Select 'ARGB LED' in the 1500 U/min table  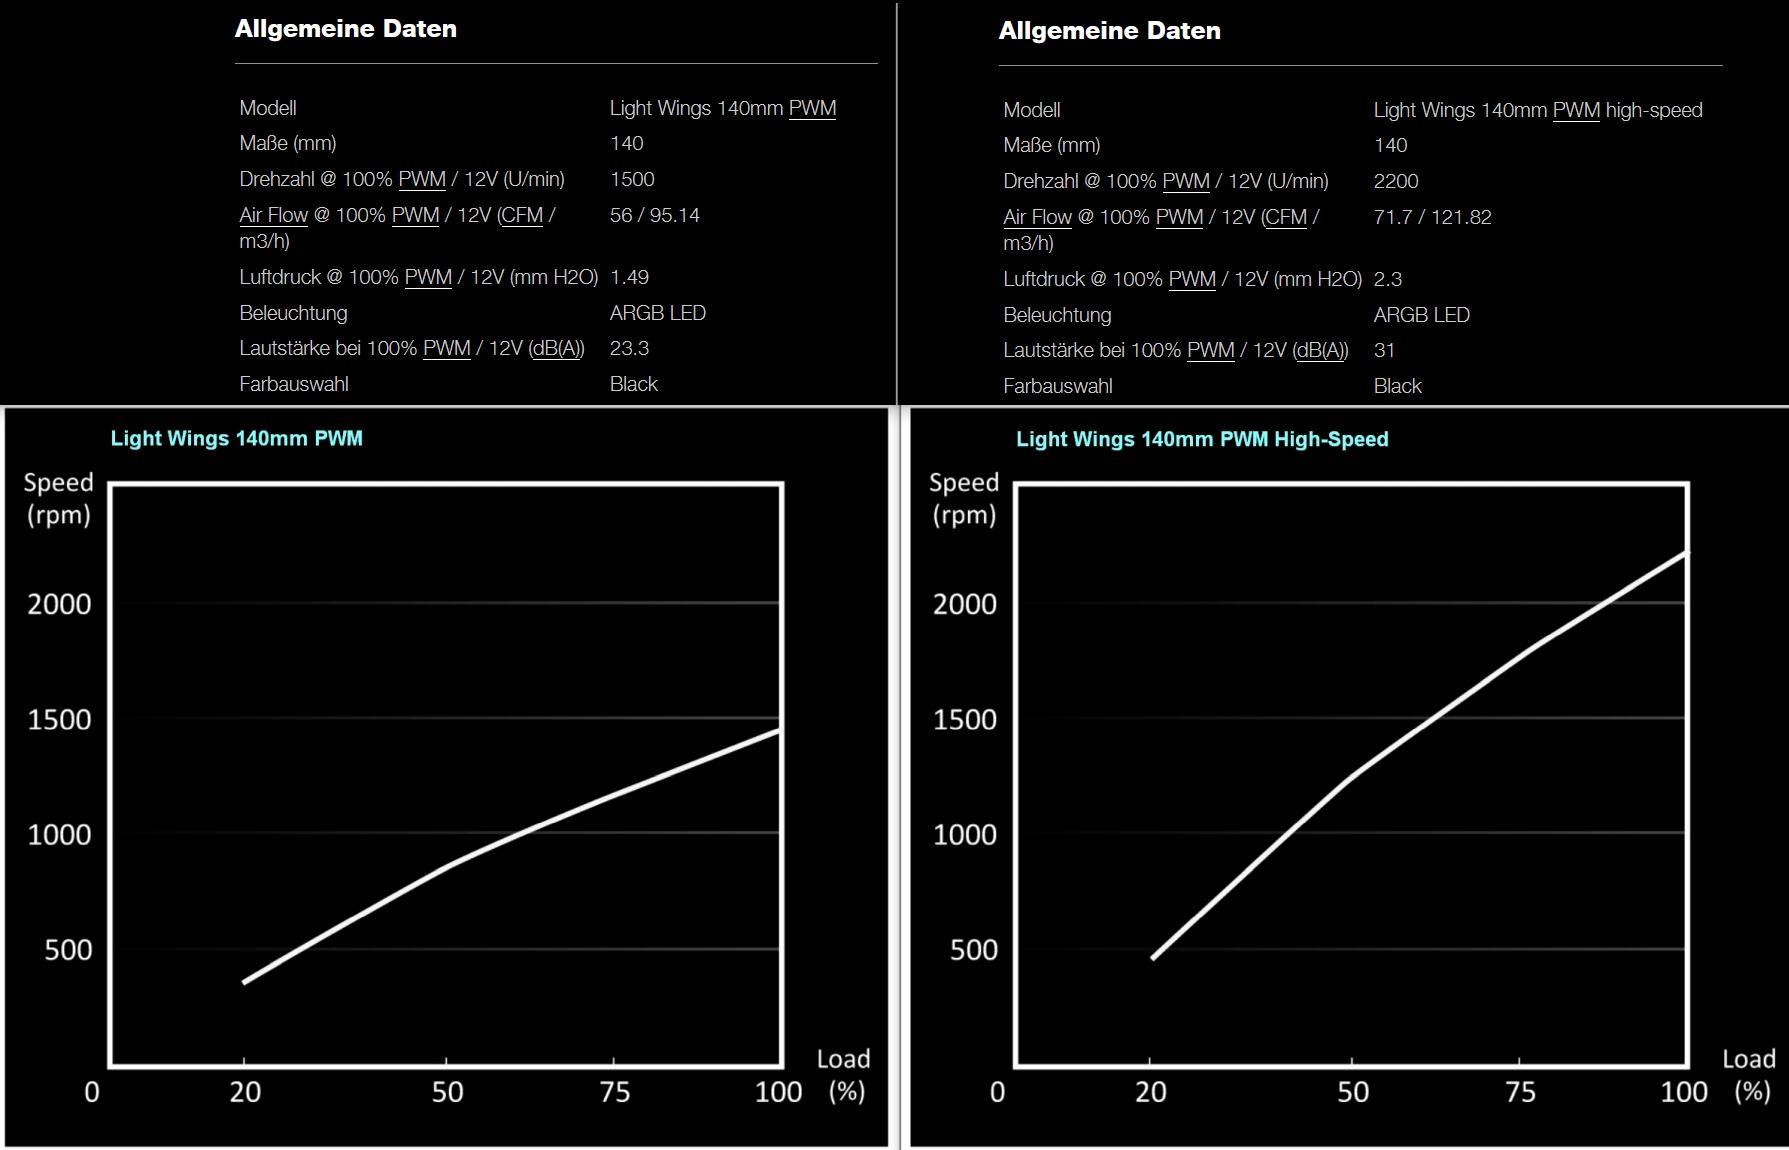[658, 313]
